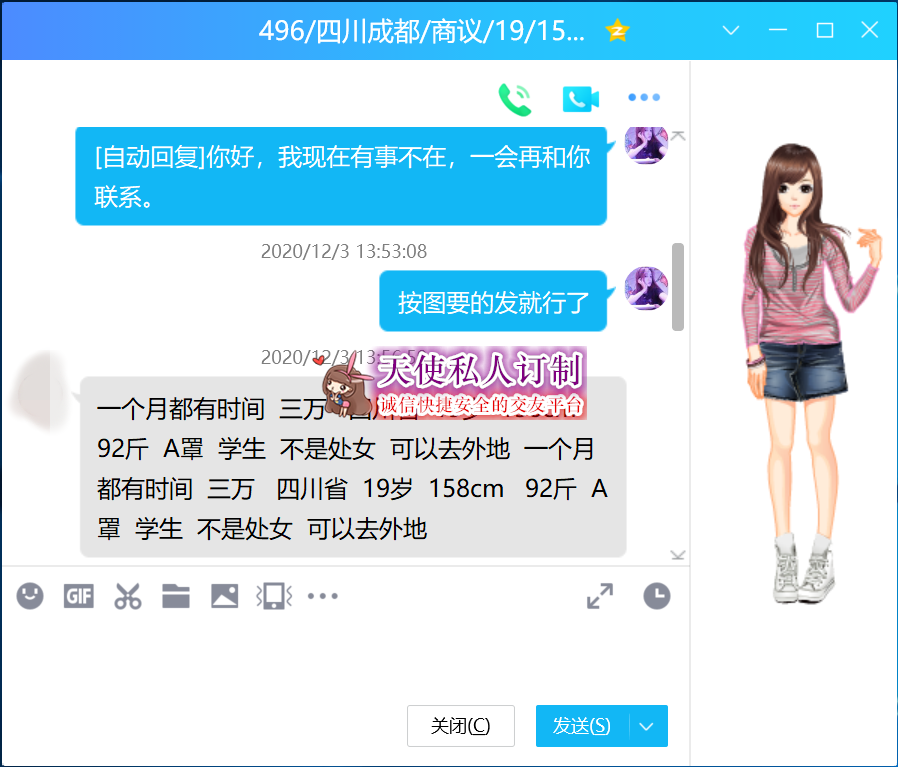The height and width of the screenshot is (767, 898).
Task: Click the yellow star membership badge in title bar
Action: [617, 30]
